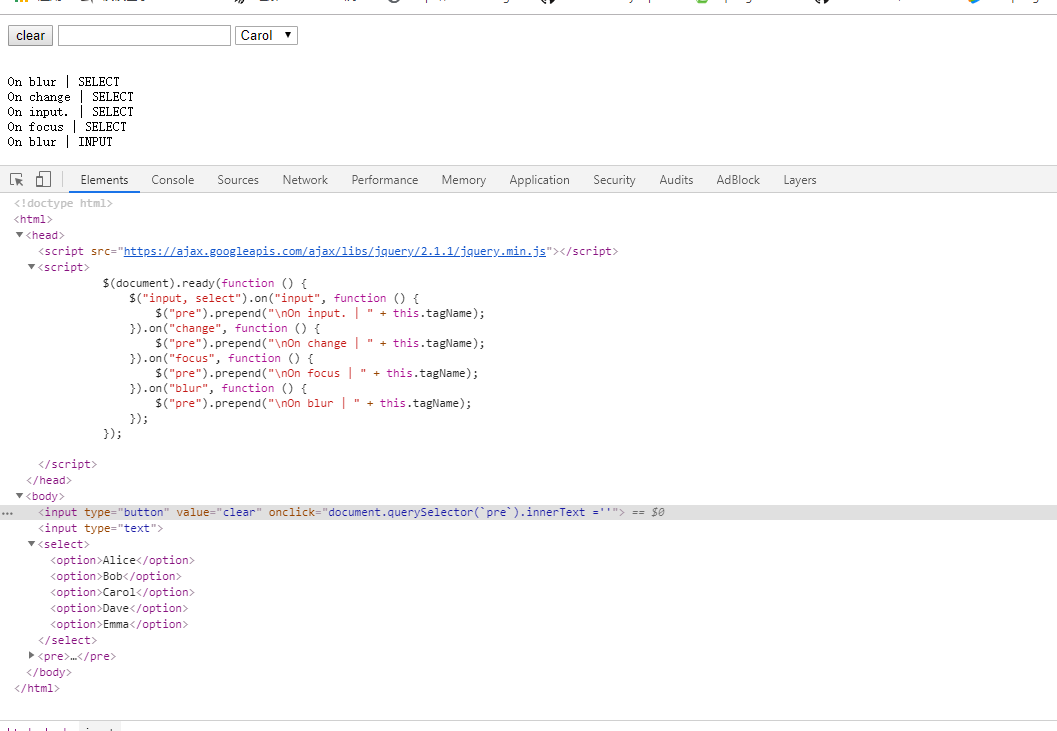Viewport: 1057px width, 731px height.
Task: Select the Emma option node
Action: pos(119,624)
